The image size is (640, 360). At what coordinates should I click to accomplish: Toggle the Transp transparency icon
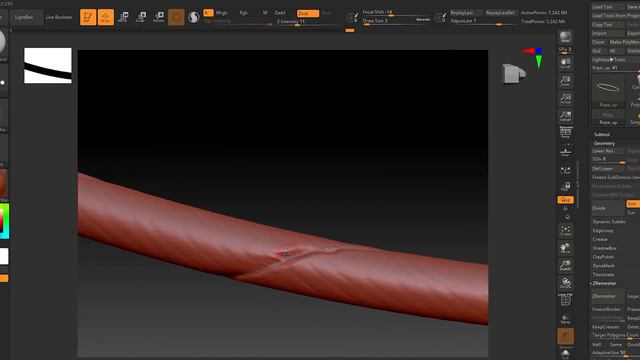tap(565, 319)
